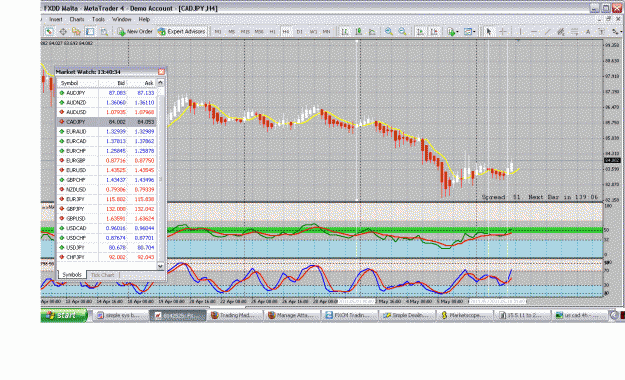Draw a vertical line tool

520,32
